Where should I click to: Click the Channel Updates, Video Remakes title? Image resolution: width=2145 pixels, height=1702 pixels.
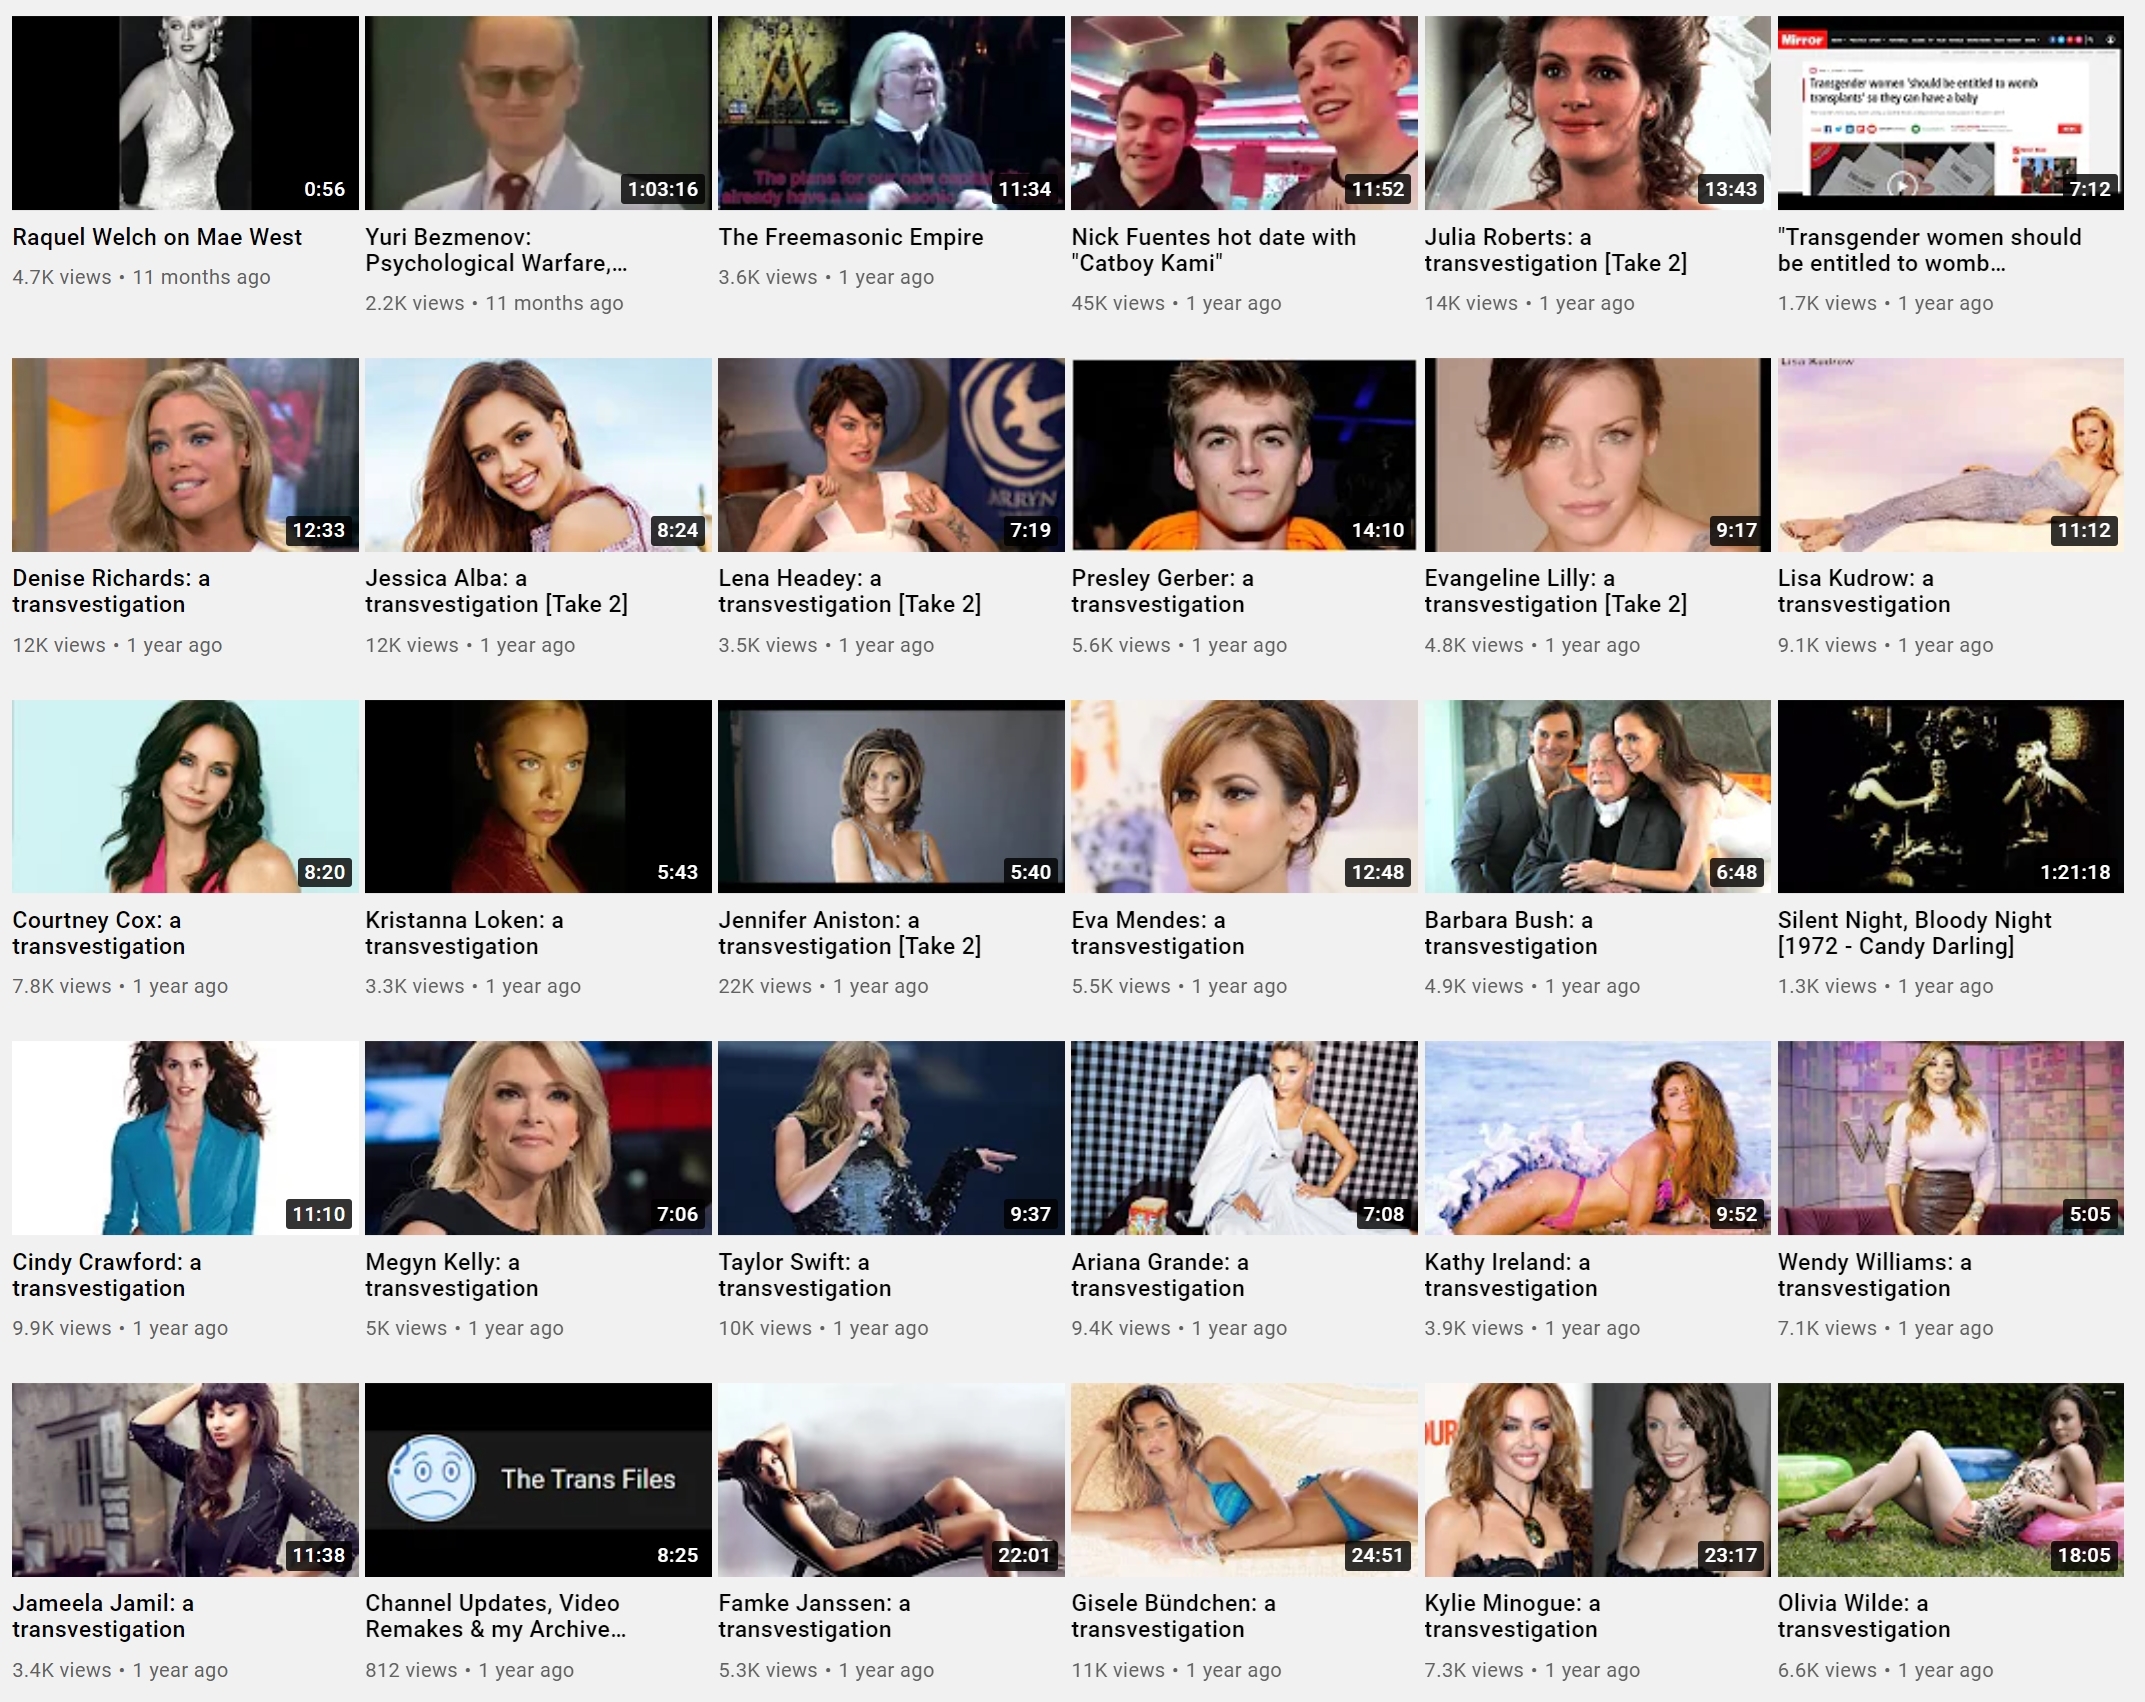pyautogui.click(x=496, y=1616)
